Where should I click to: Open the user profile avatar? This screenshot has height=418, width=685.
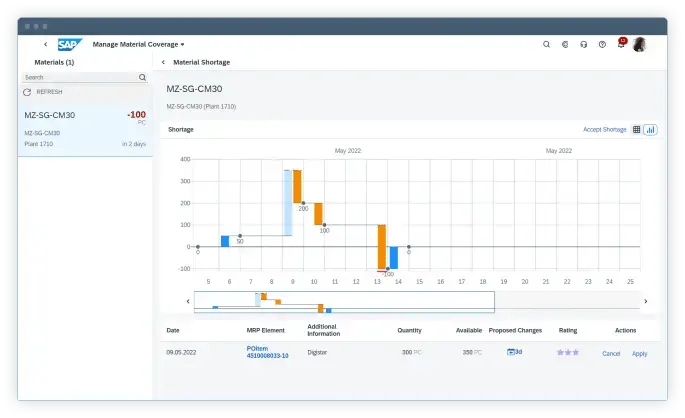640,44
